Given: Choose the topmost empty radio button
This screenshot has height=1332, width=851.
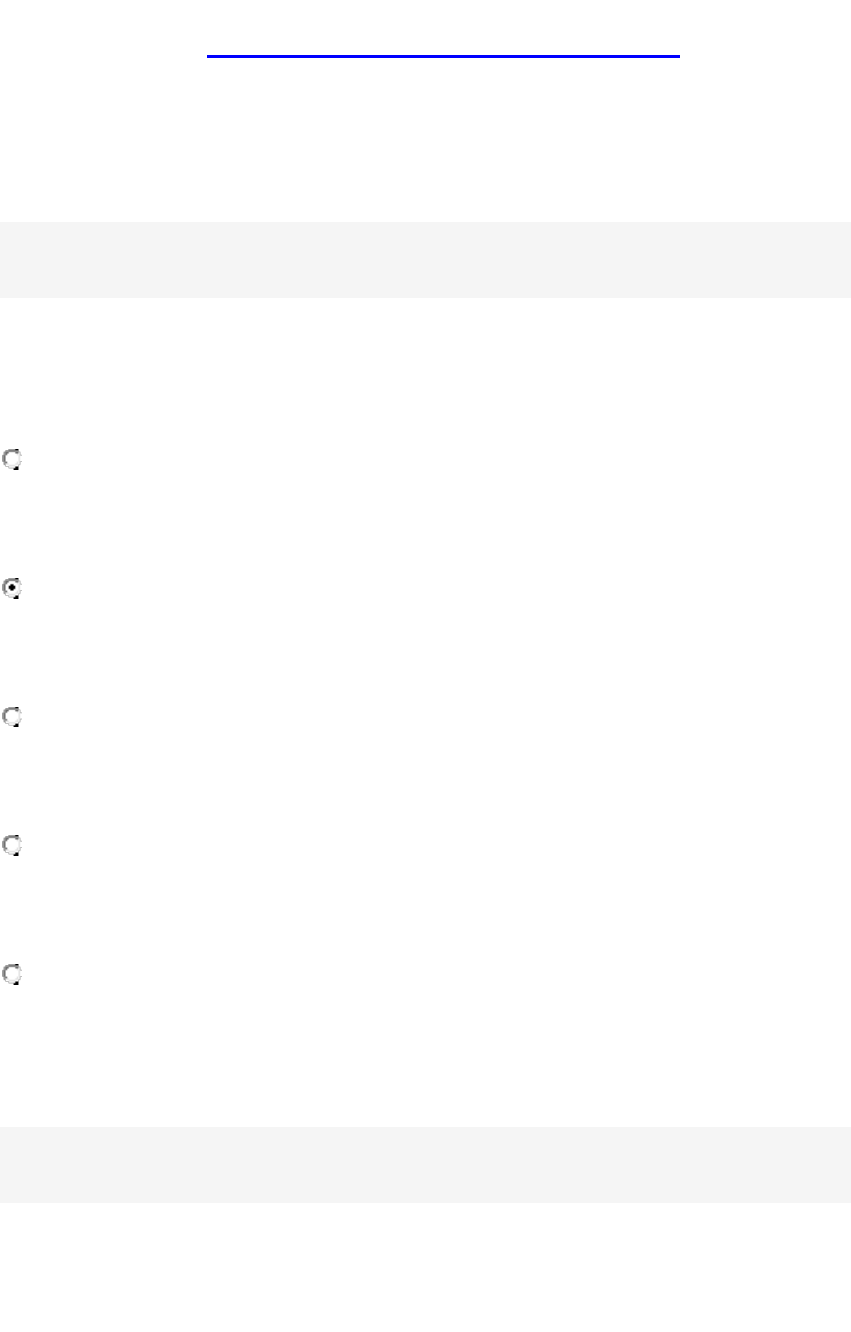Looking at the screenshot, I should tap(12, 460).
